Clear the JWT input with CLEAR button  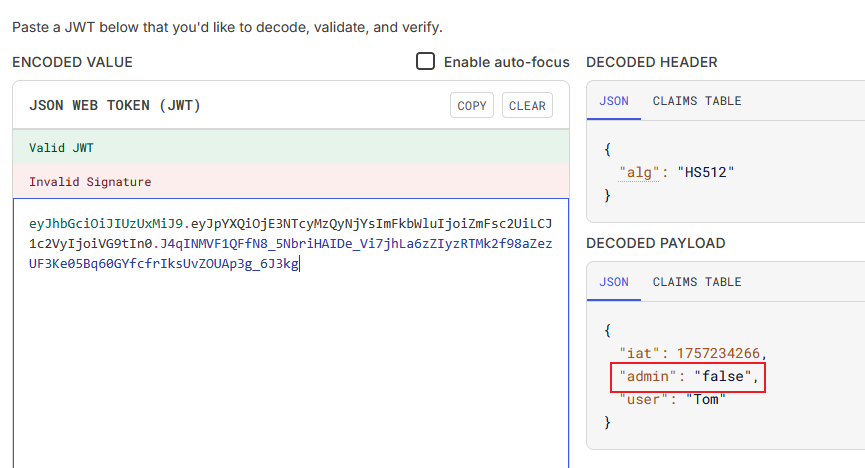527,105
